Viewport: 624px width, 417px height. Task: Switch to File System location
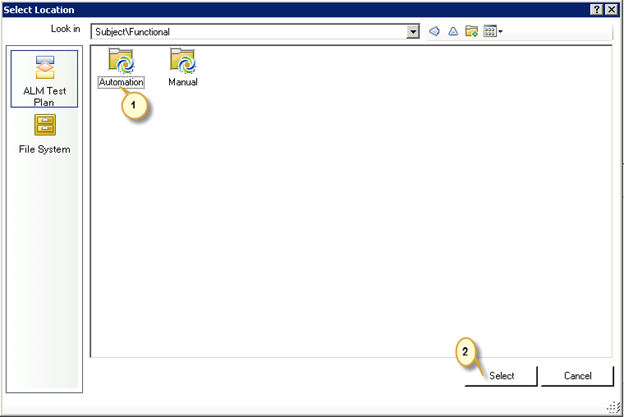(x=44, y=134)
